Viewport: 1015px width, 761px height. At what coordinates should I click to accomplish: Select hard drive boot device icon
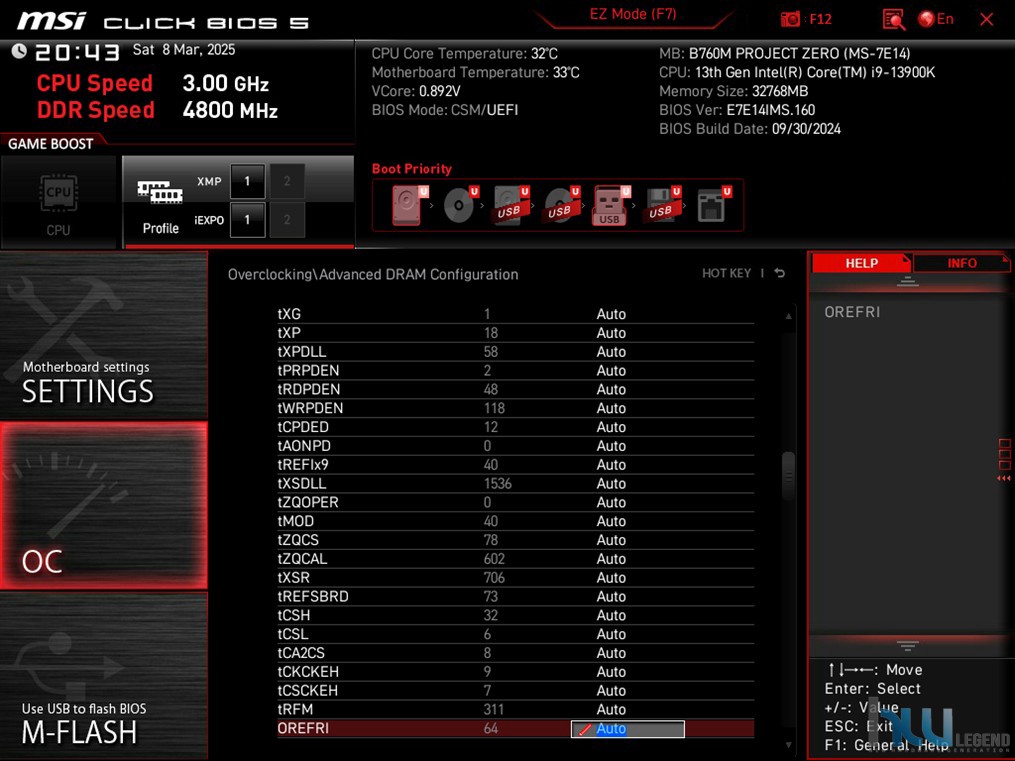408,204
